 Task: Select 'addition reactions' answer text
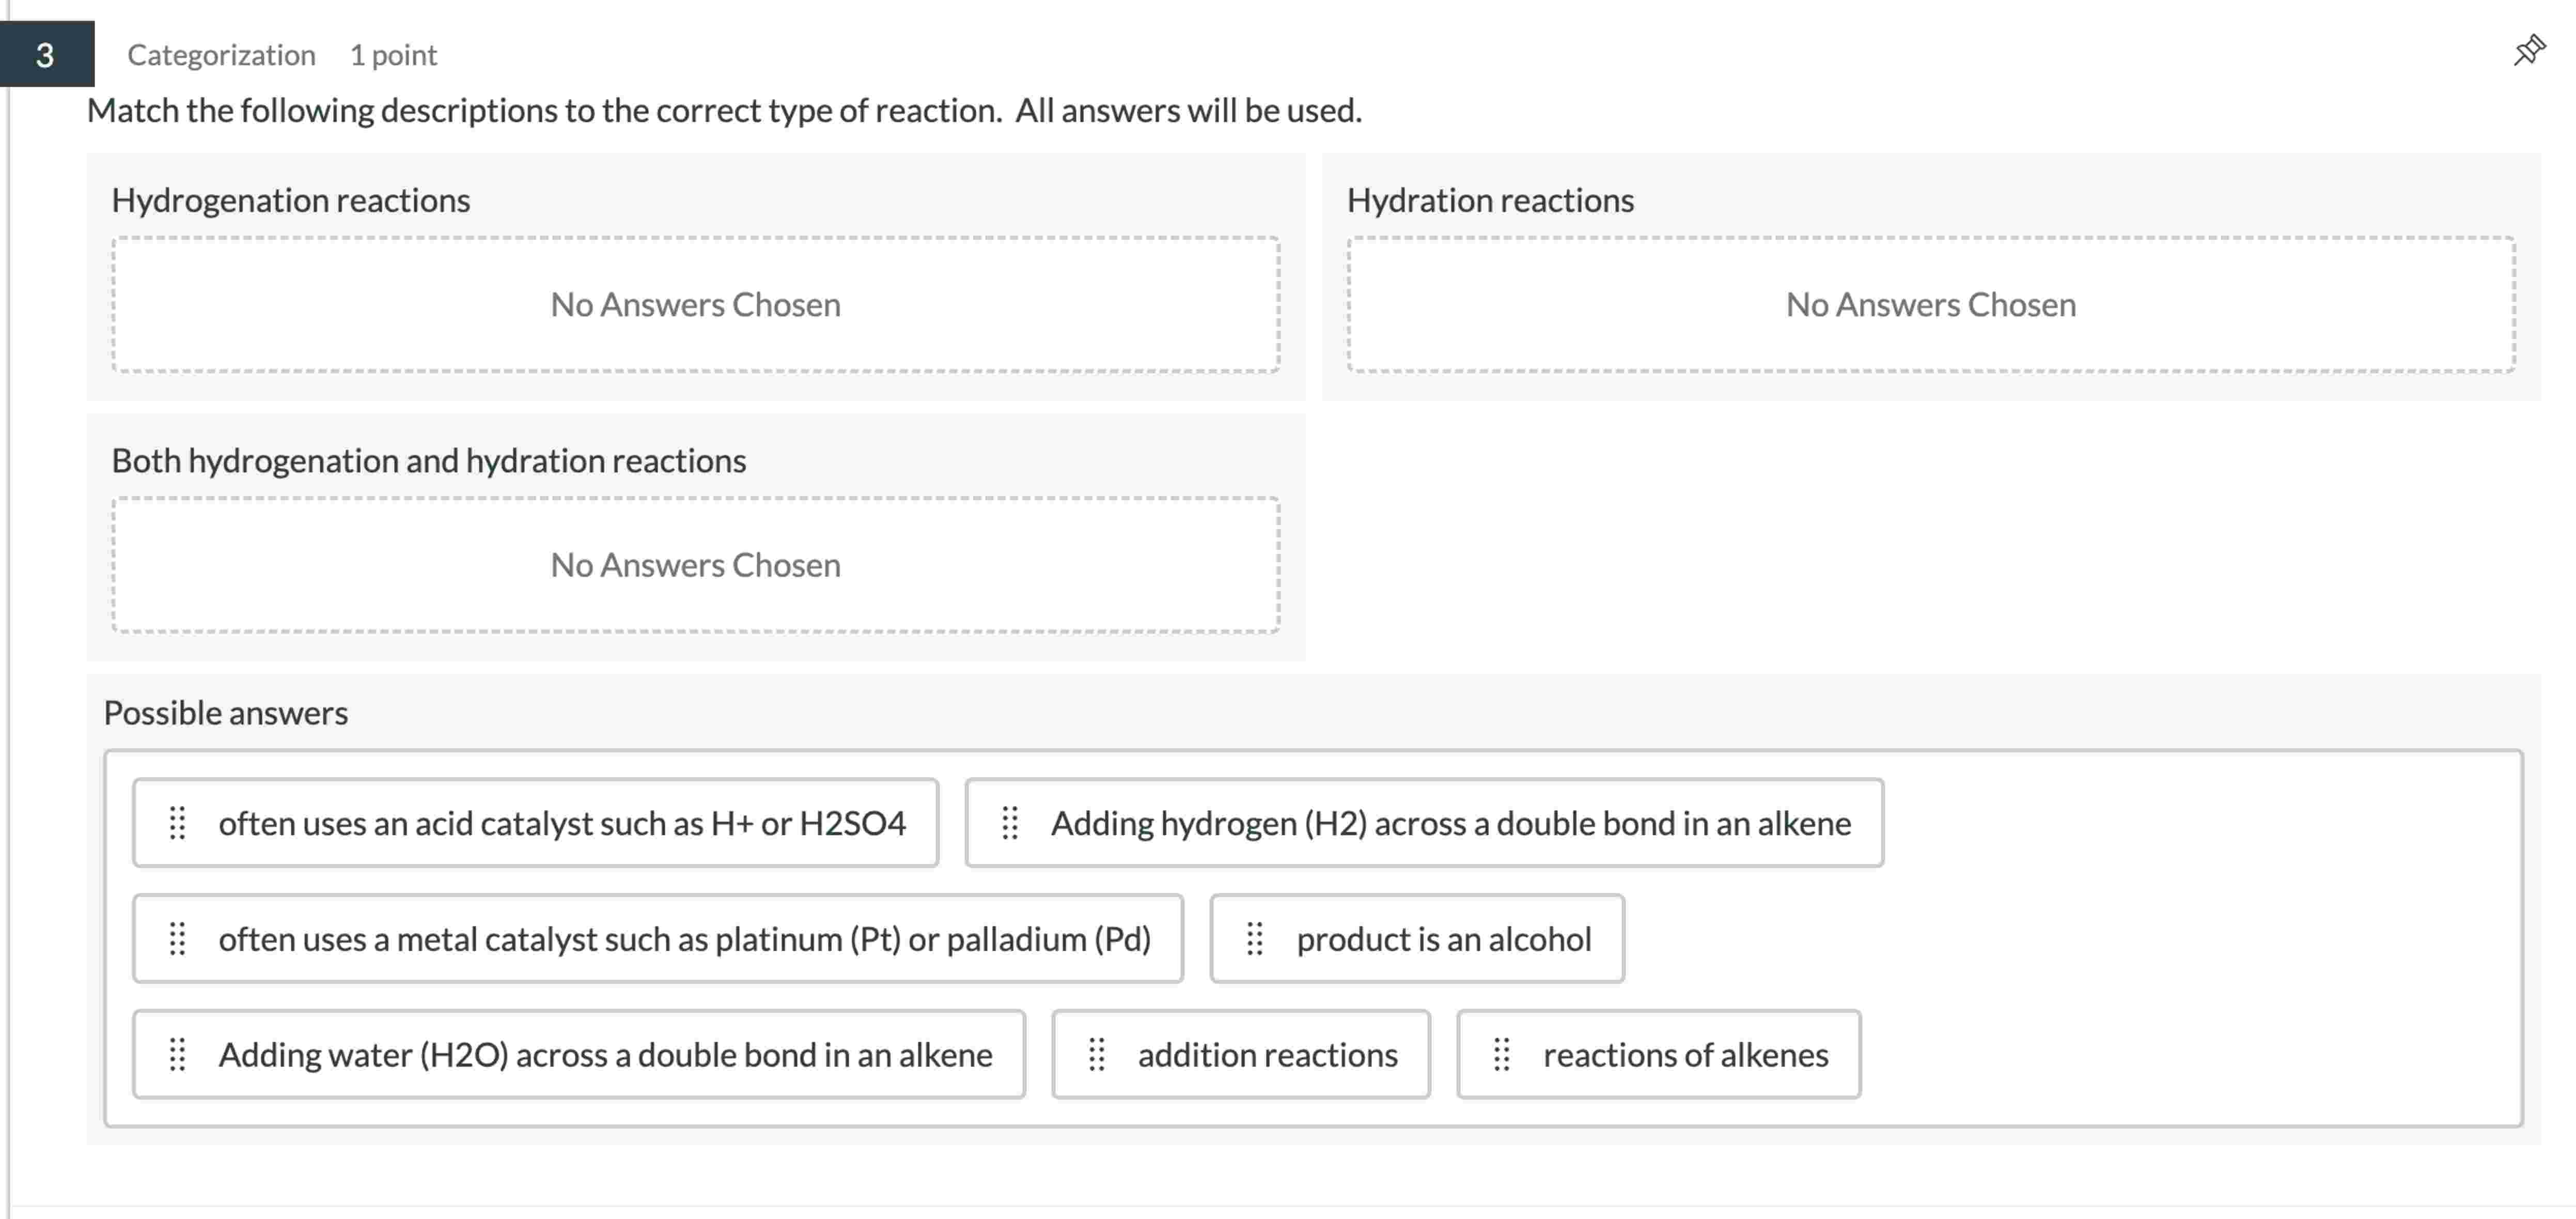pos(1267,1055)
